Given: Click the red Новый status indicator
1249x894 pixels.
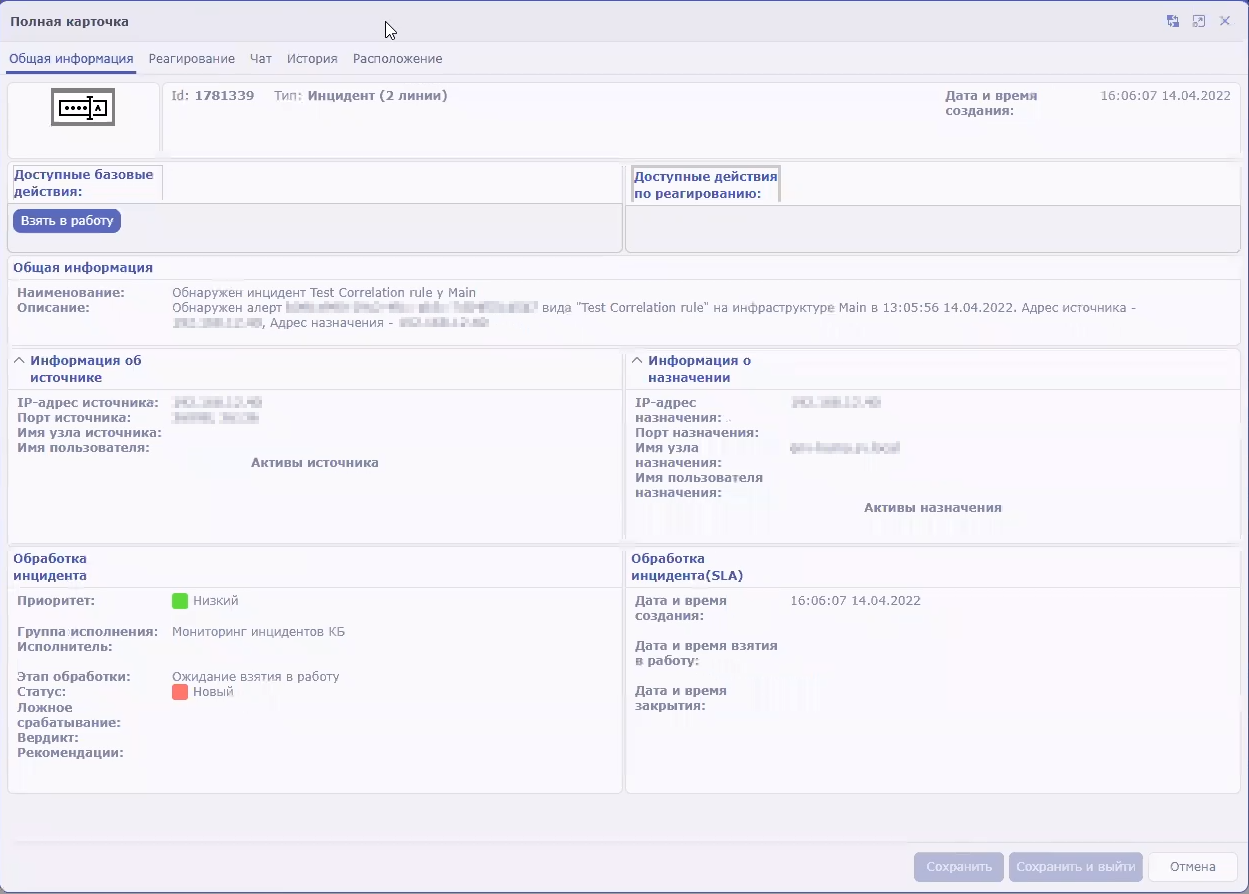Looking at the screenshot, I should point(179,691).
